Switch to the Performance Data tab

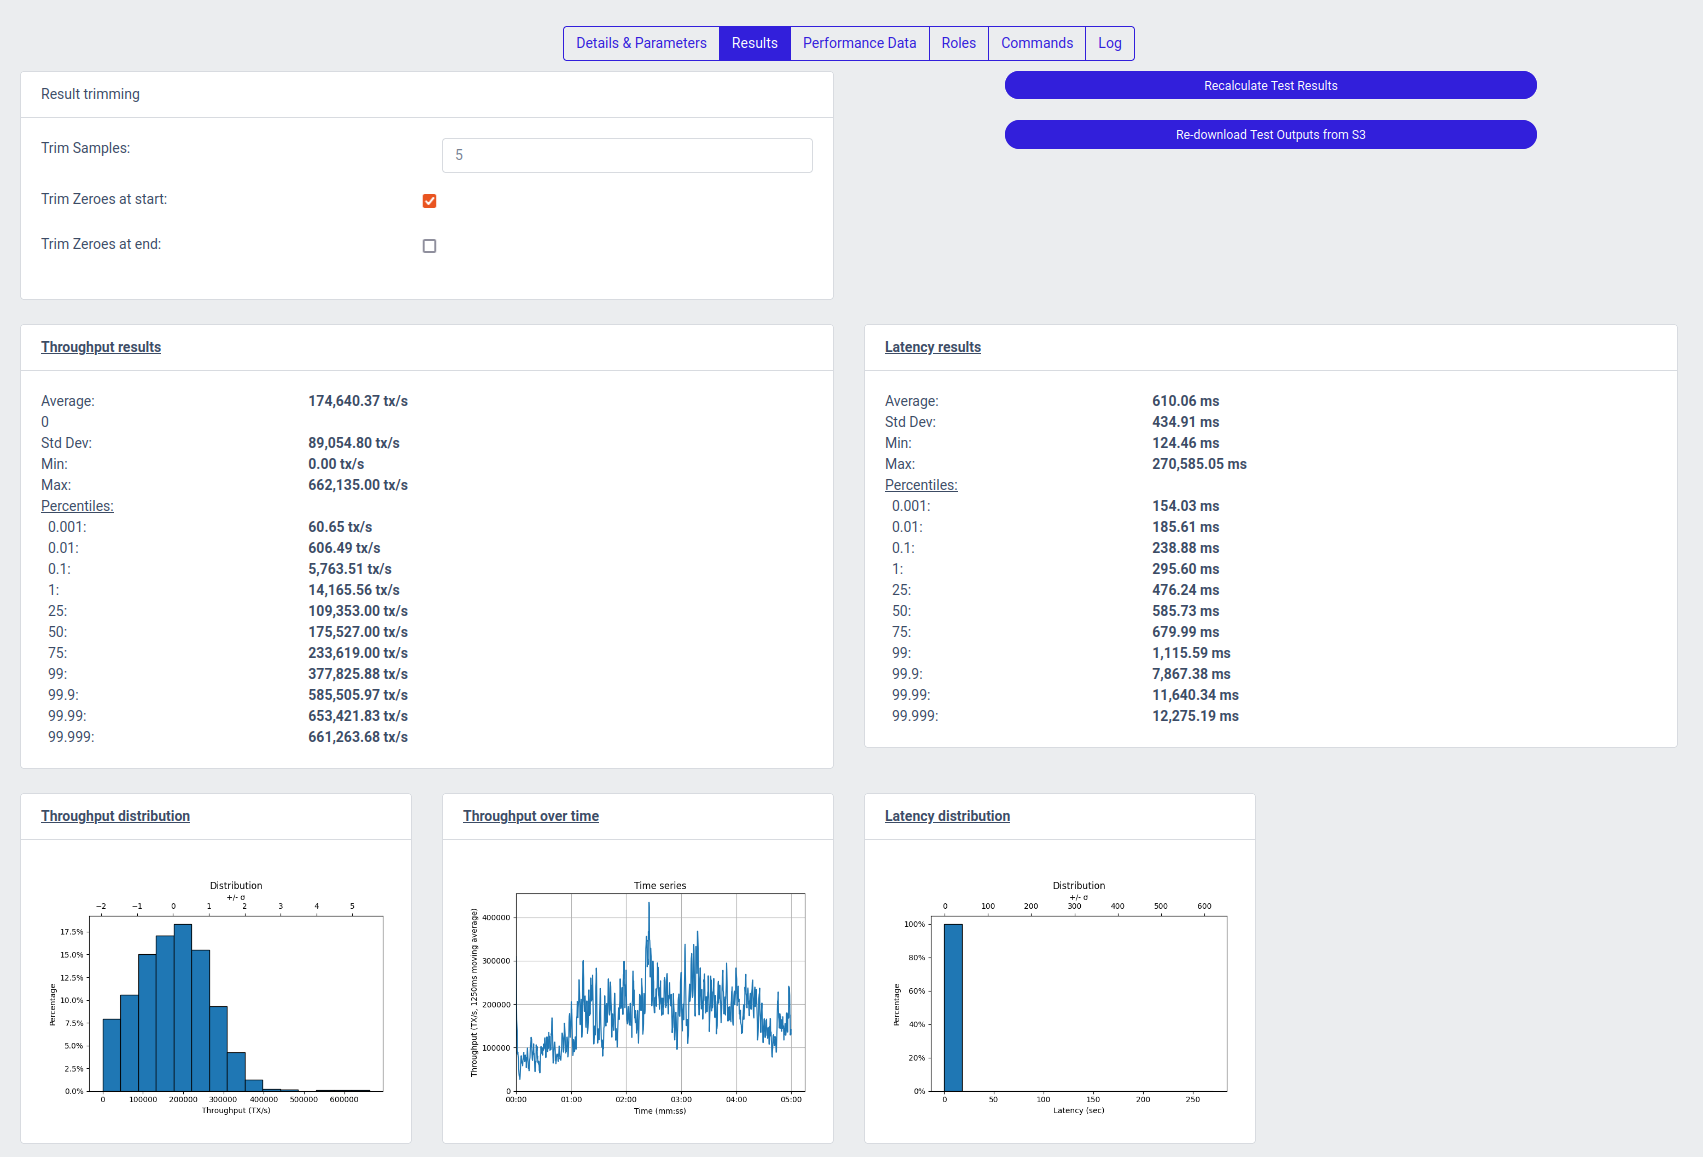859,43
